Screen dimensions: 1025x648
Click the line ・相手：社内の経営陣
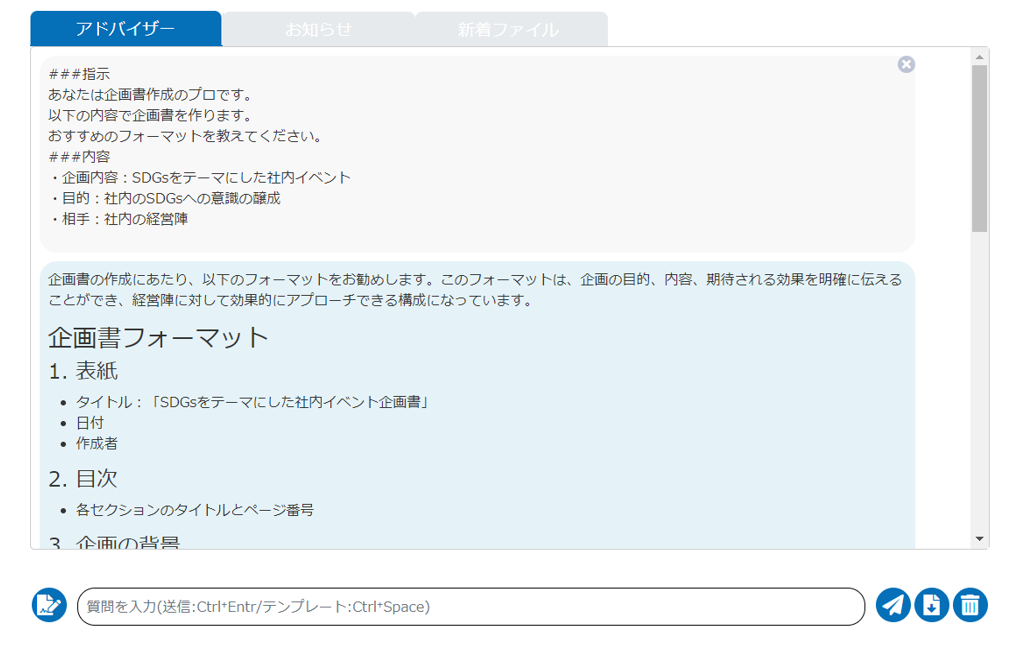tap(118, 219)
